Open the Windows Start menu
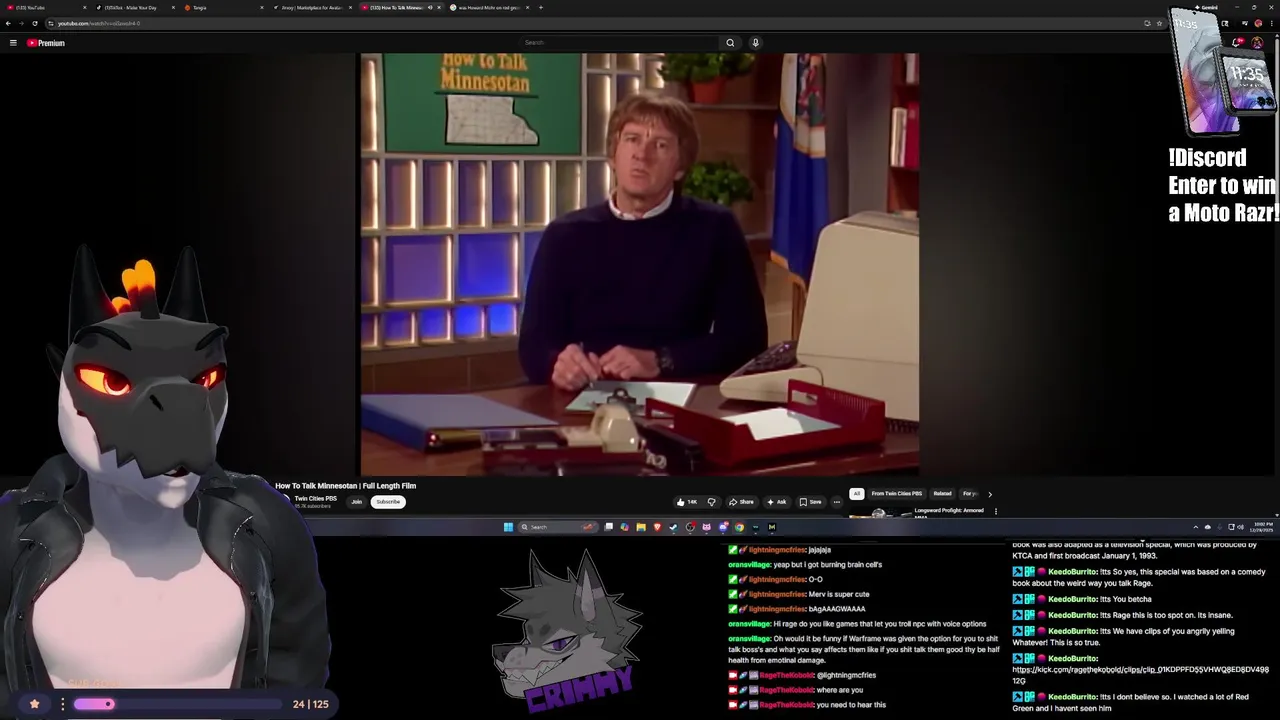This screenshot has height=720, width=1280. click(x=509, y=527)
